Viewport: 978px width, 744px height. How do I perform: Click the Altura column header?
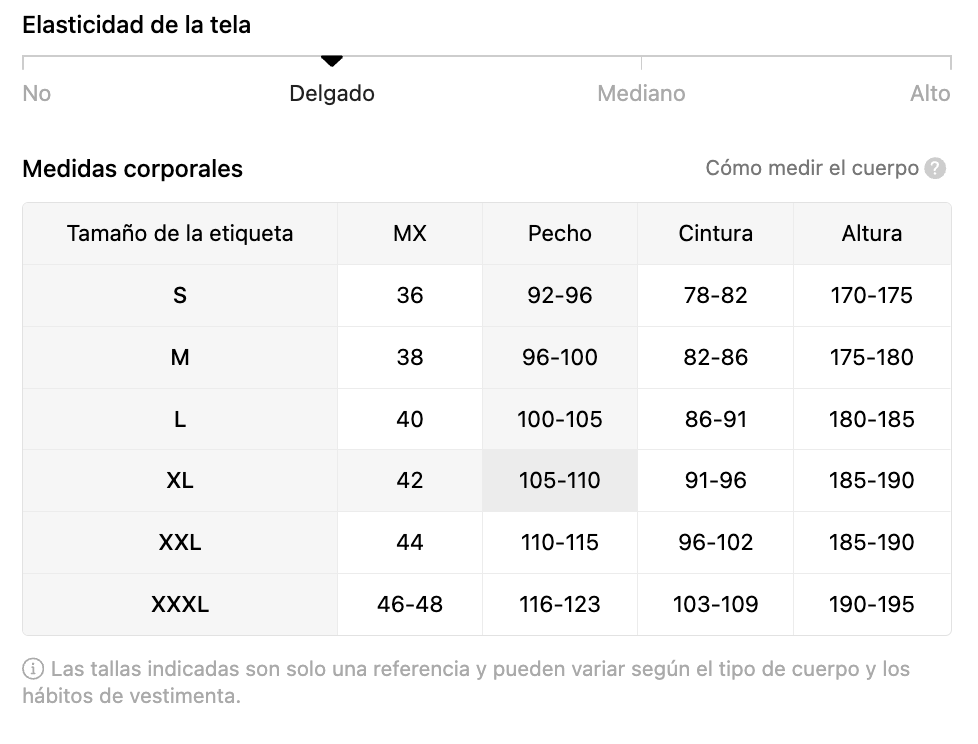(x=872, y=233)
